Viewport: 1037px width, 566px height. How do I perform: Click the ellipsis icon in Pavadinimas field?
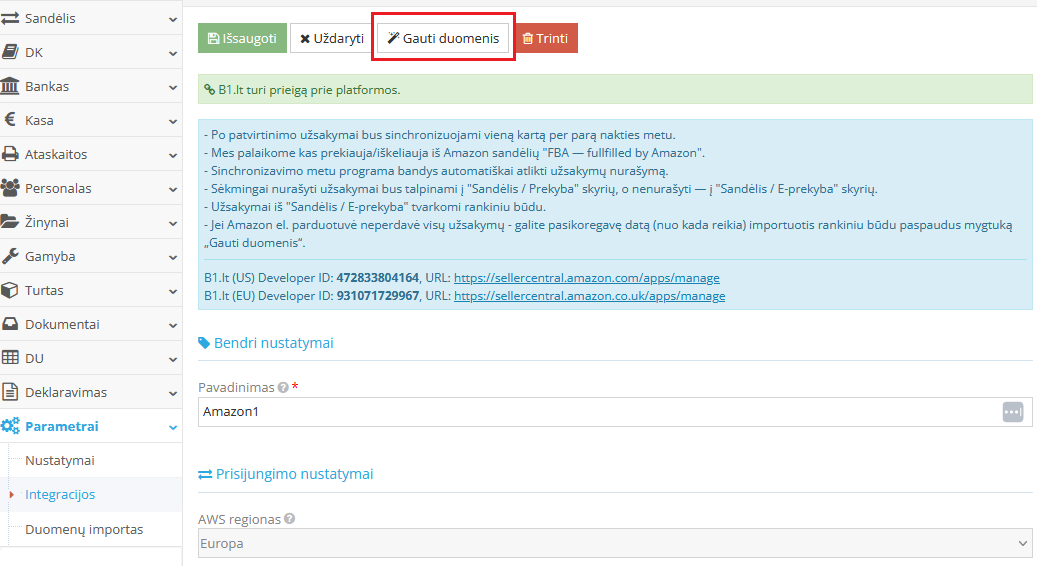(1012, 412)
